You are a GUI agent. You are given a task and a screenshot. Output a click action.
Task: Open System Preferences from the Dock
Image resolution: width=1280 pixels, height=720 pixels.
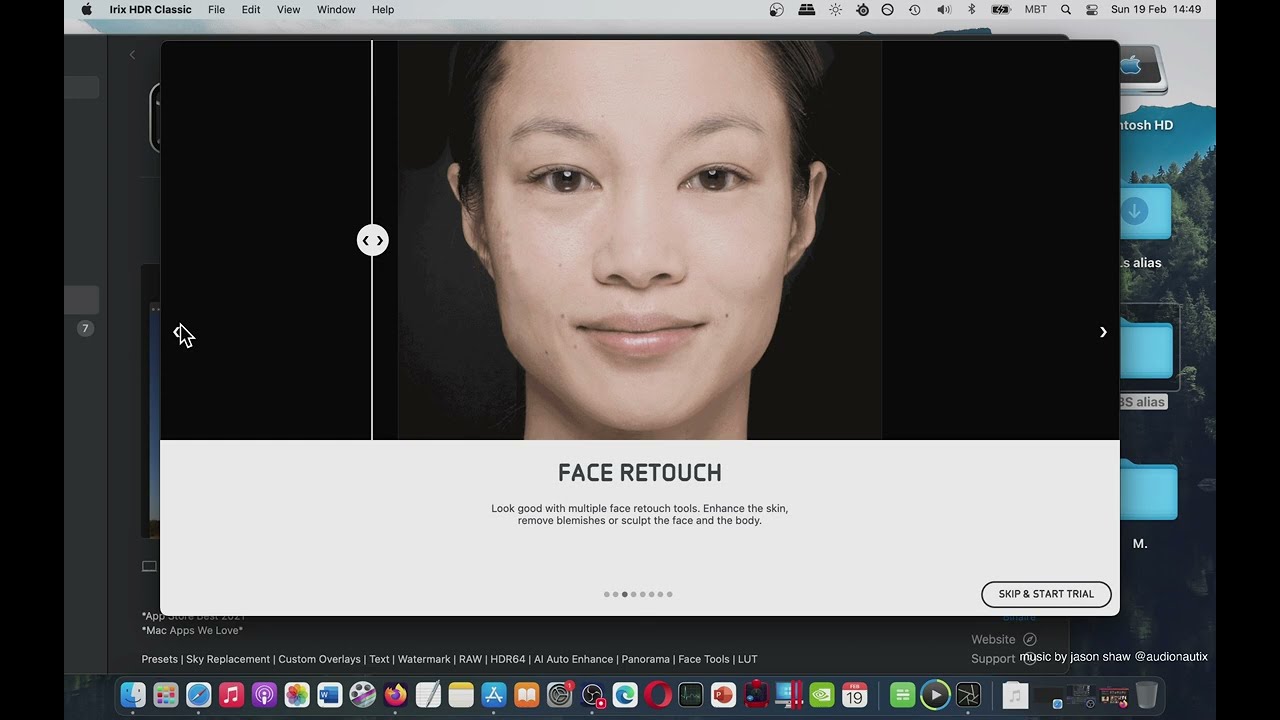(x=561, y=695)
